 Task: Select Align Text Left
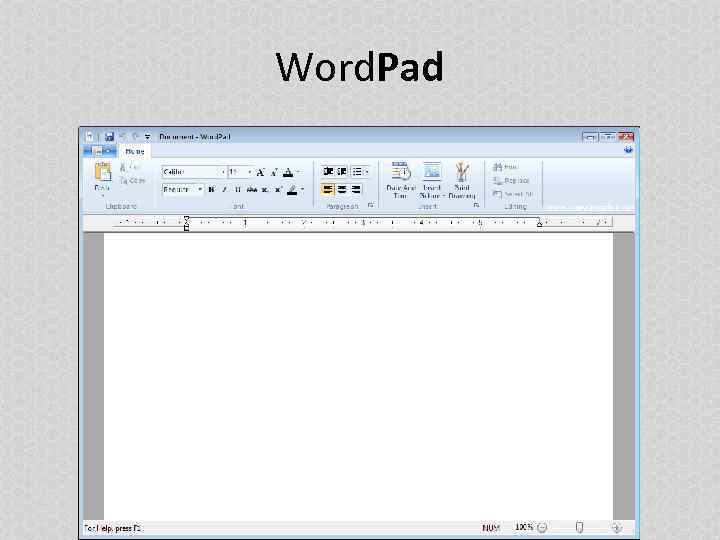(328, 189)
